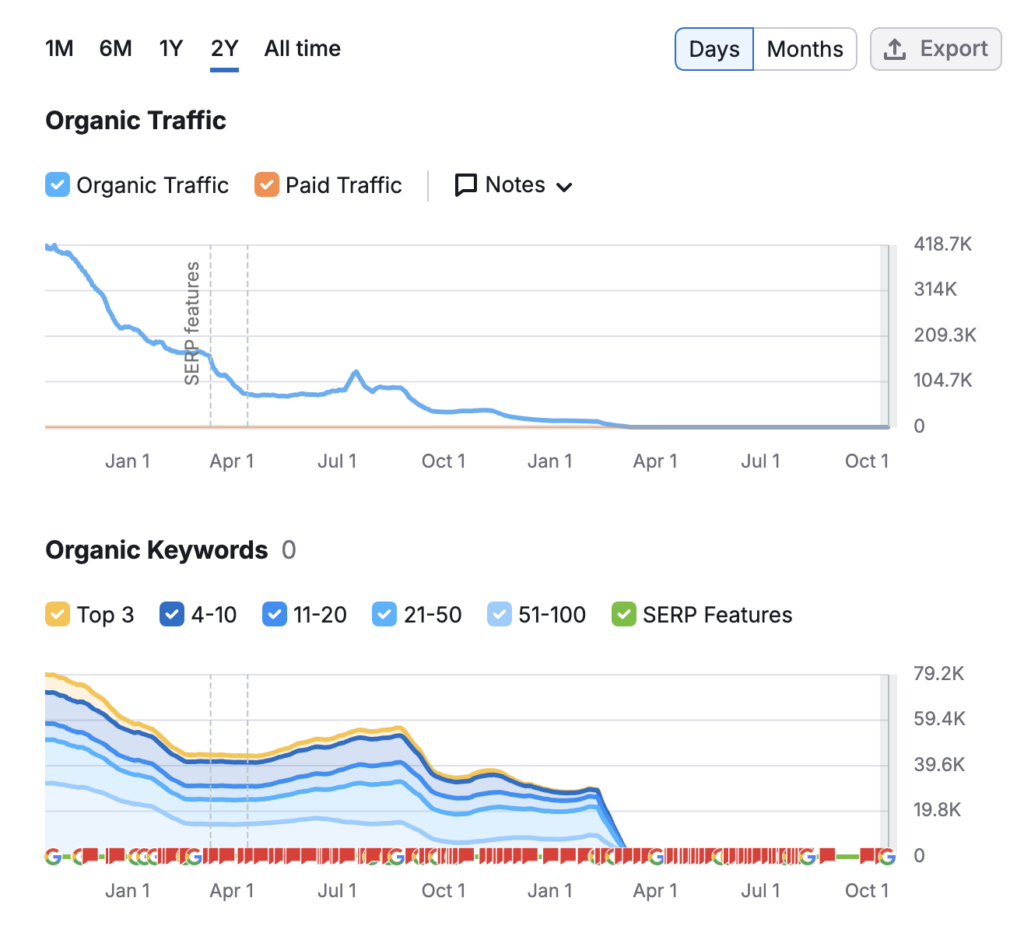Hide the 11-20 positions series
Image resolution: width=1024 pixels, height=926 pixels.
274,614
